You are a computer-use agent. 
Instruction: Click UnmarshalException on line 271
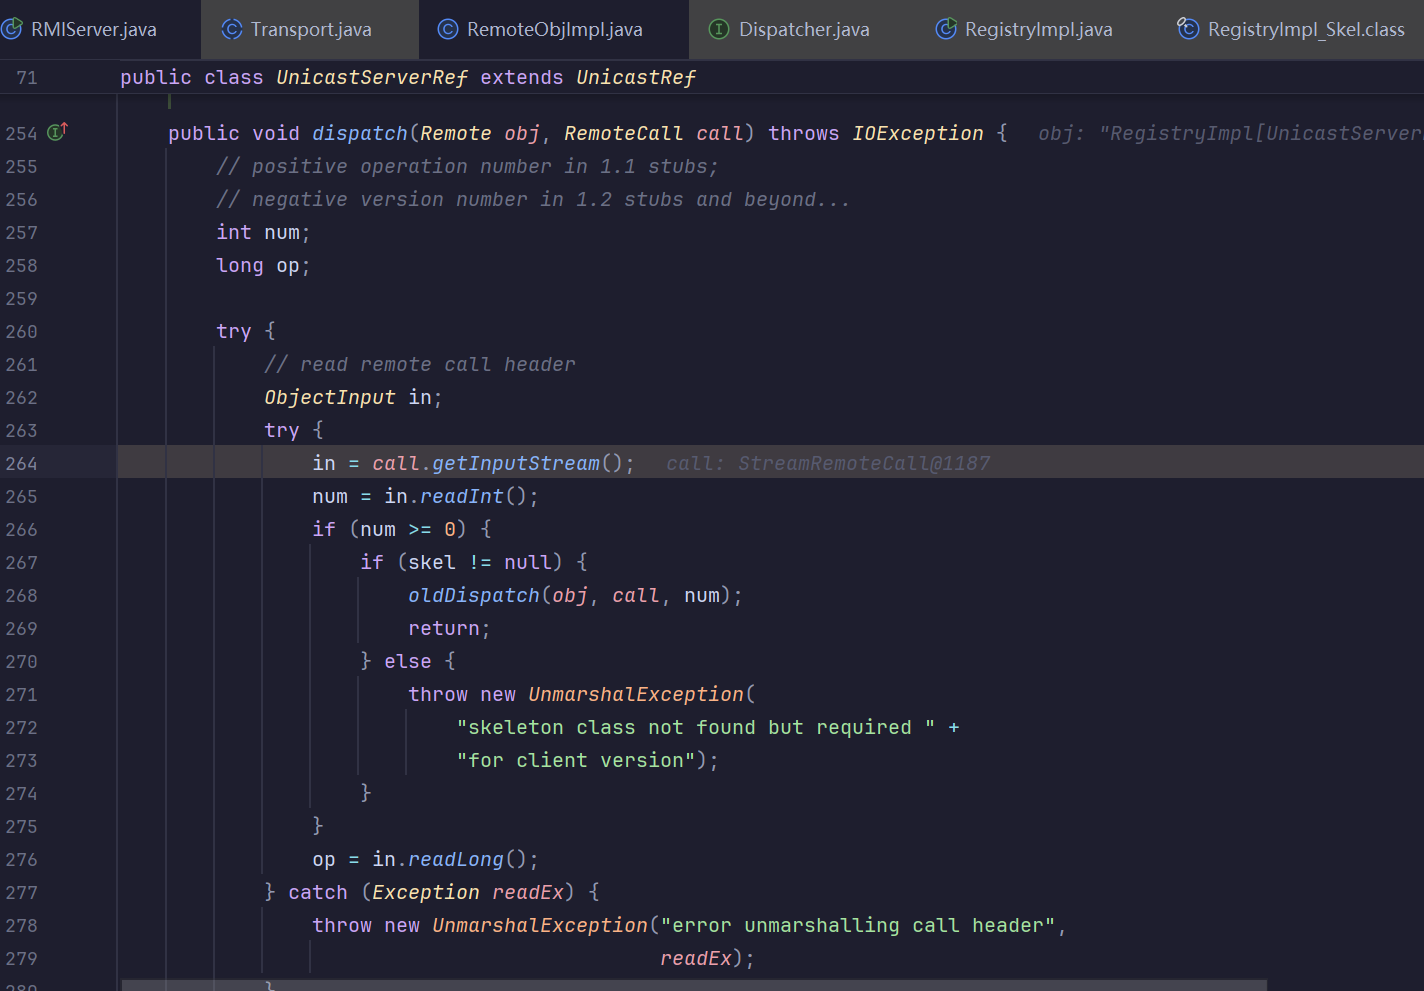[636, 694]
